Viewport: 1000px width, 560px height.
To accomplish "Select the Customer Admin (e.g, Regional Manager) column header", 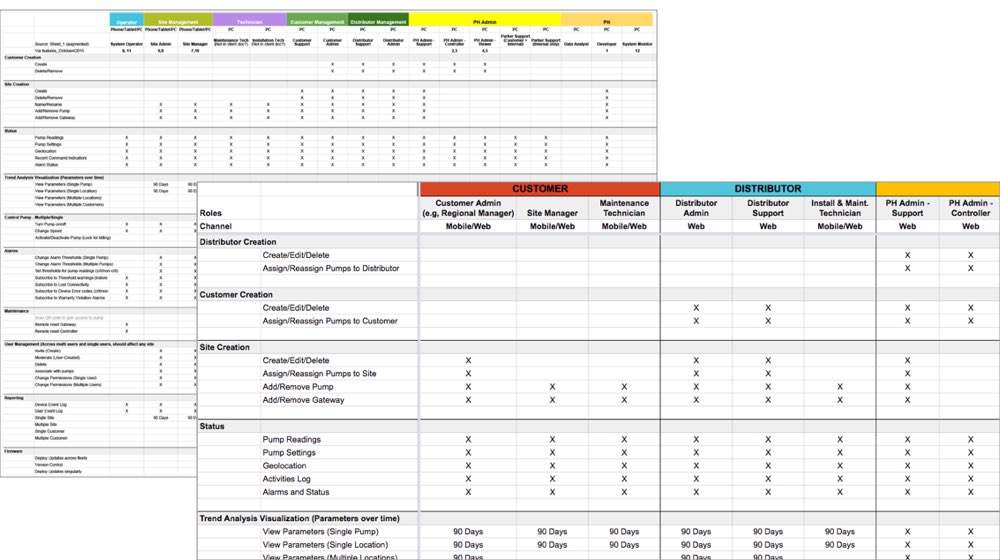I will point(468,208).
